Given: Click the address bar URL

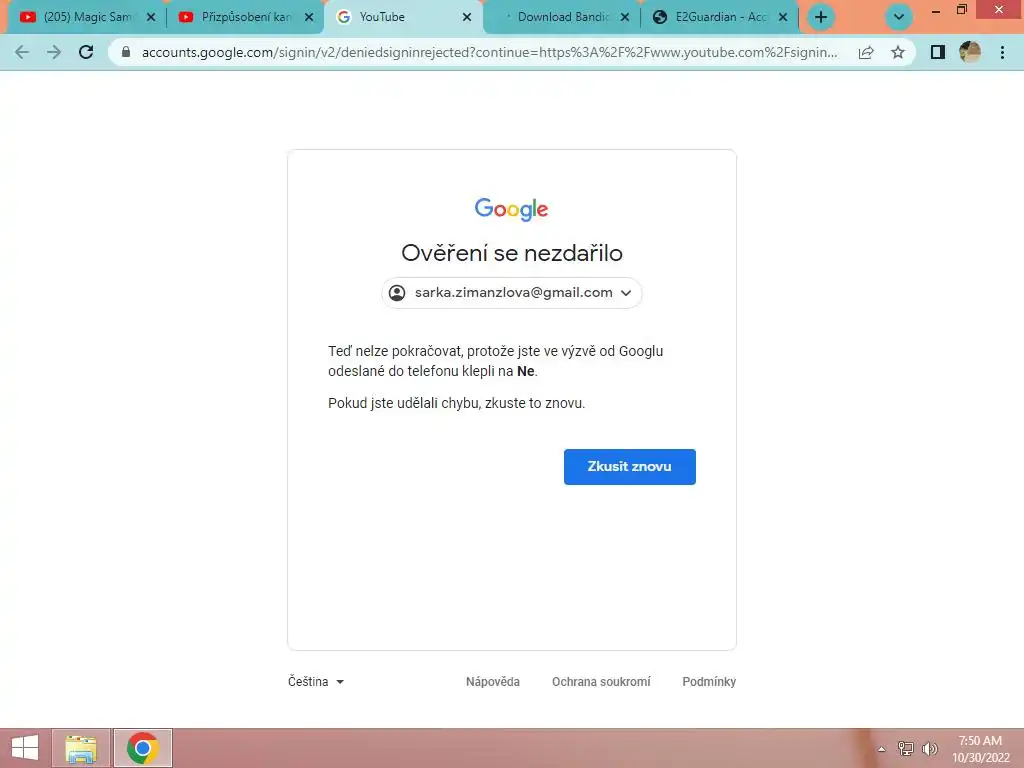Looking at the screenshot, I should pyautogui.click(x=489, y=52).
